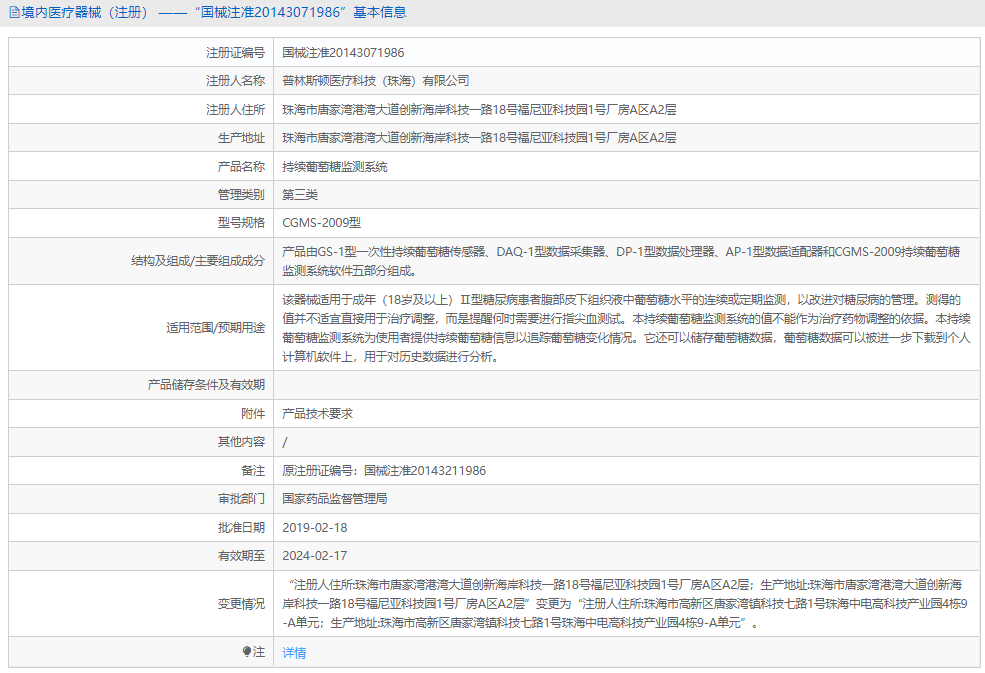Click the document icon in the page header

click(x=14, y=13)
